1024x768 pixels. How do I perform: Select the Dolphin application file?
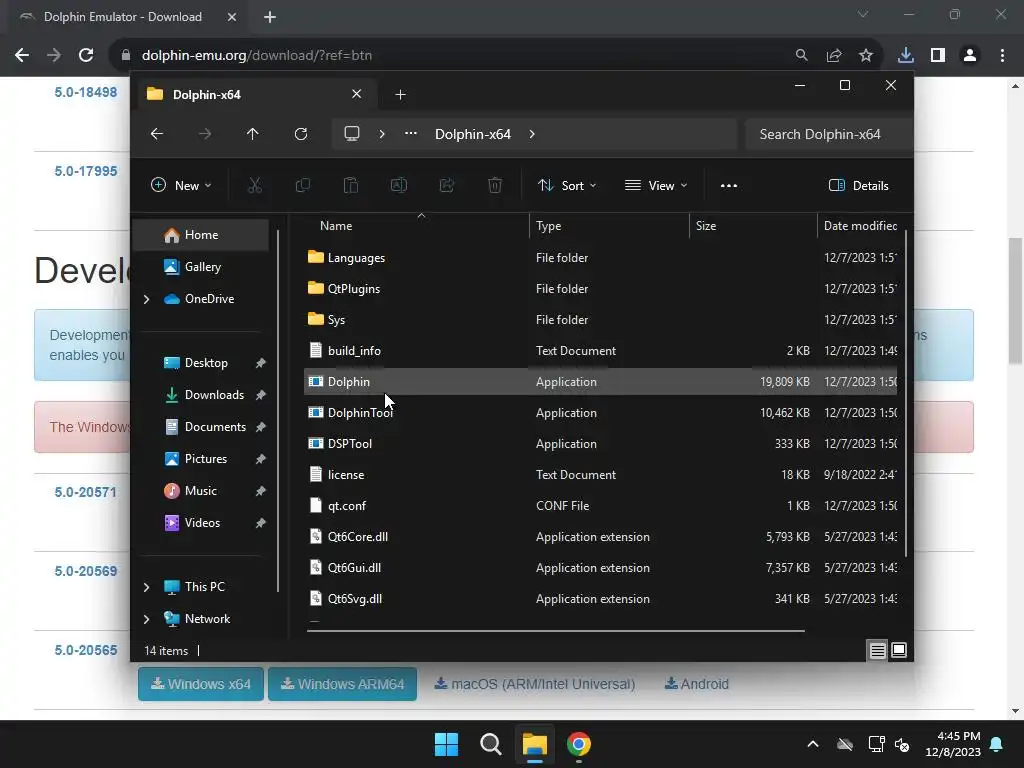pyautogui.click(x=600, y=381)
